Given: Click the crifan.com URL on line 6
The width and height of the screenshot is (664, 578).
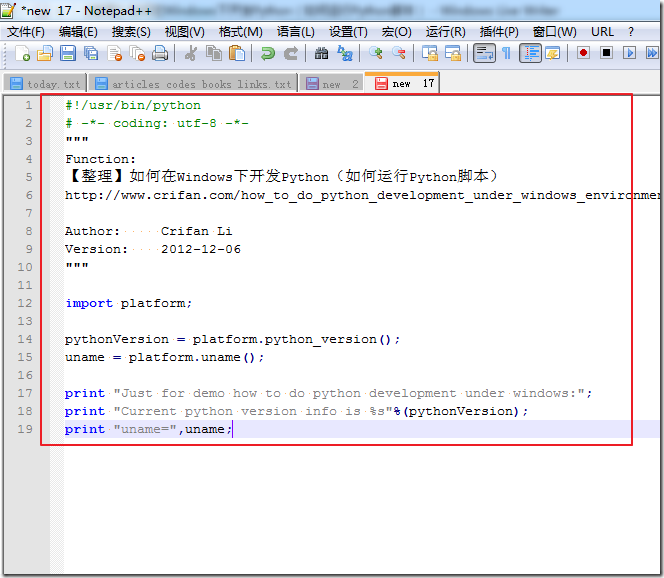Looking at the screenshot, I should pos(362,195).
